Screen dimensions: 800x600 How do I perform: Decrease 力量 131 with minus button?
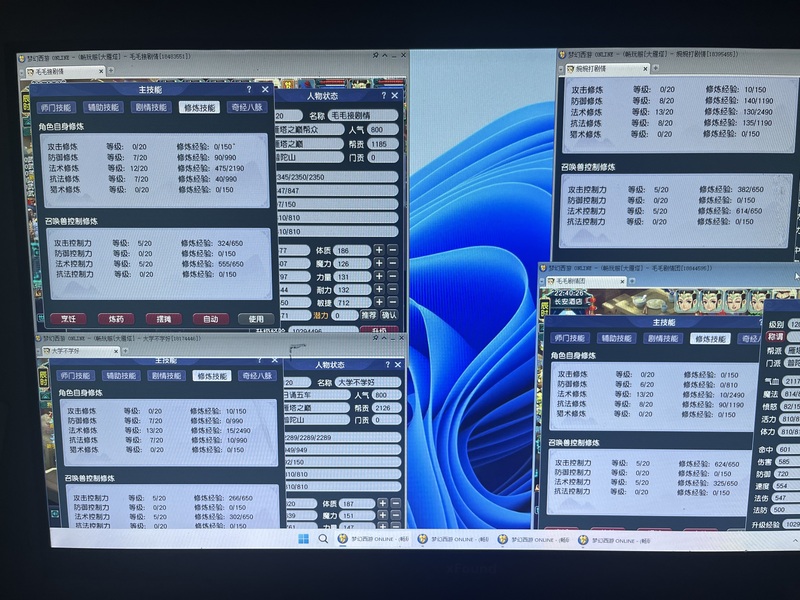pos(392,276)
